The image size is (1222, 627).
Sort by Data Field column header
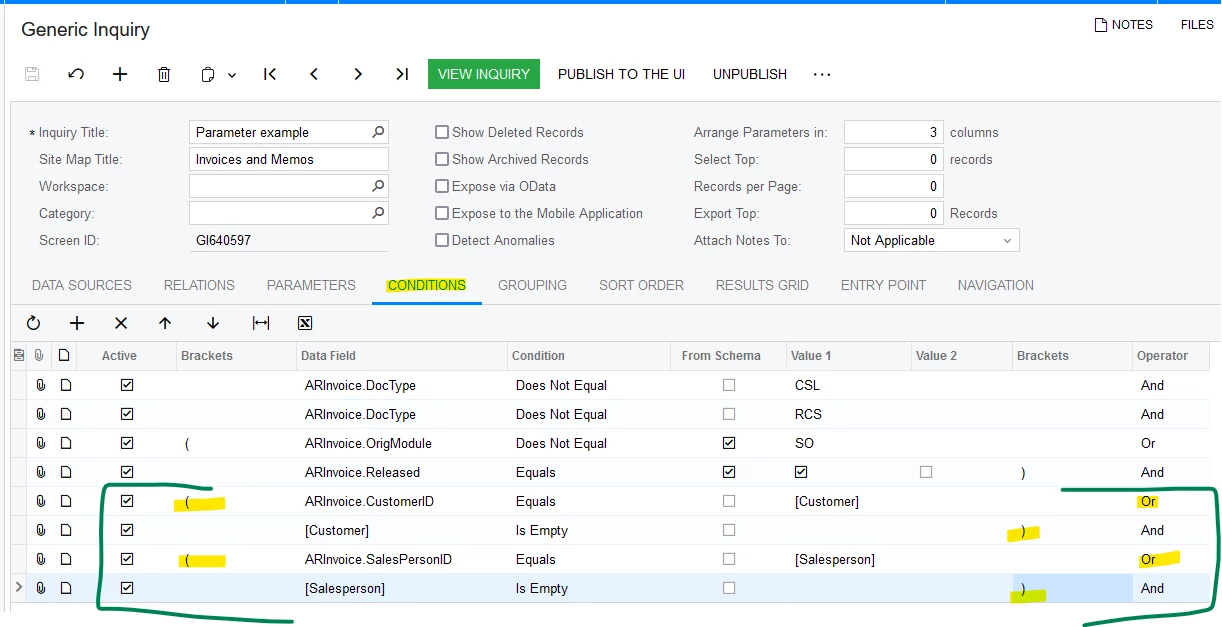pos(401,355)
